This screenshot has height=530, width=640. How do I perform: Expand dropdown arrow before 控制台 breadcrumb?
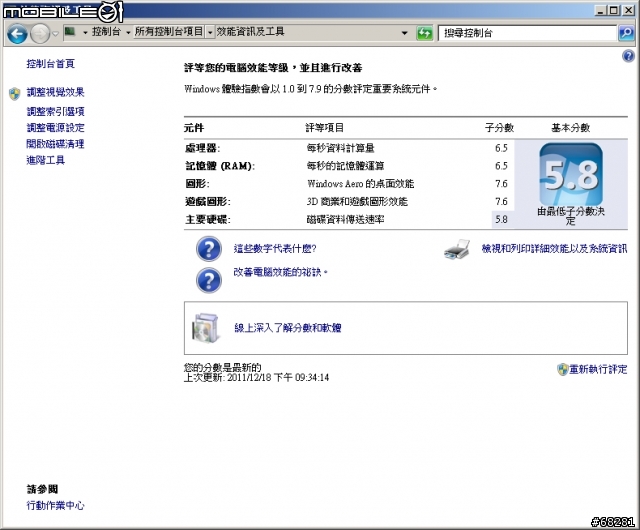[85, 32]
